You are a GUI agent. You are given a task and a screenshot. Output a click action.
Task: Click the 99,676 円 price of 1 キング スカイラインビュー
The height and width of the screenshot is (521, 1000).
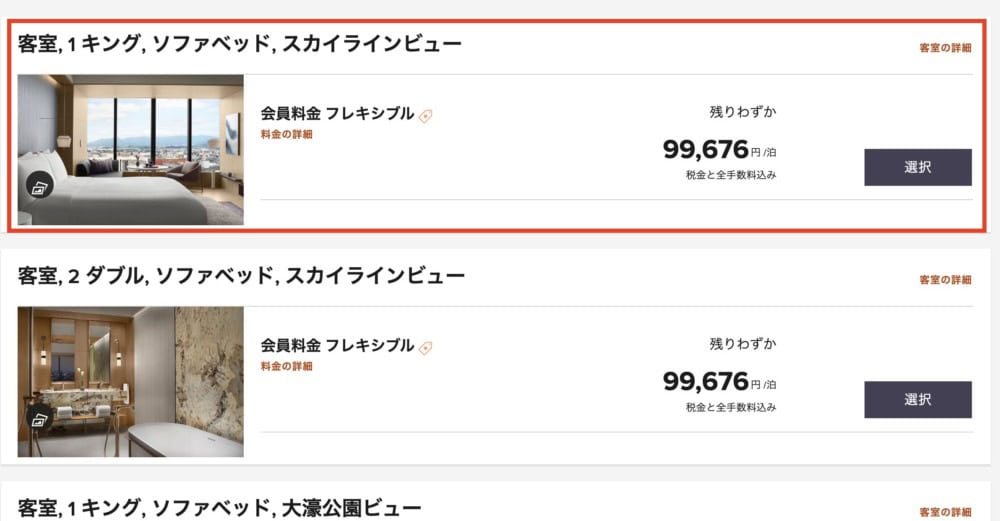point(719,150)
